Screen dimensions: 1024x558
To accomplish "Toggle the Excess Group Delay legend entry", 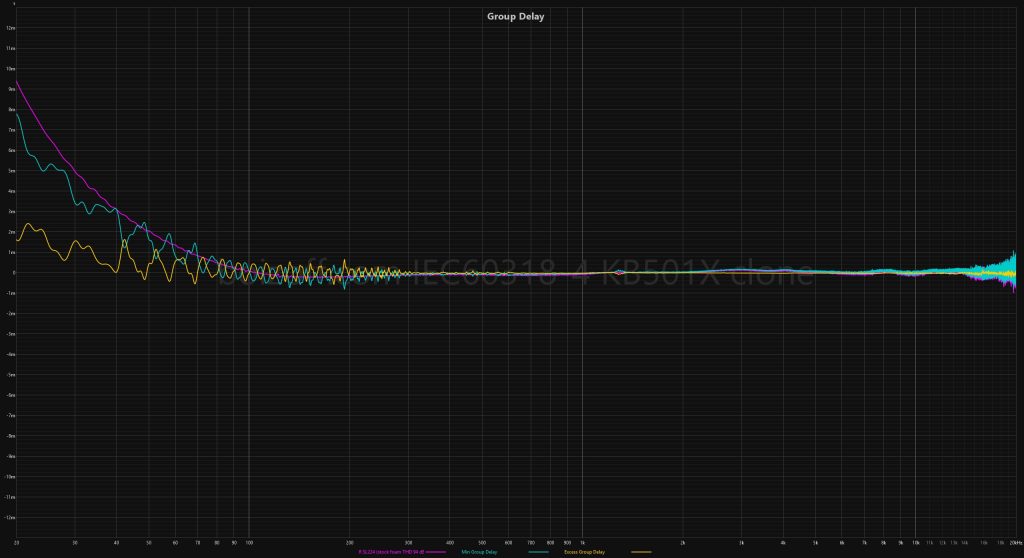I will [x=585, y=552].
